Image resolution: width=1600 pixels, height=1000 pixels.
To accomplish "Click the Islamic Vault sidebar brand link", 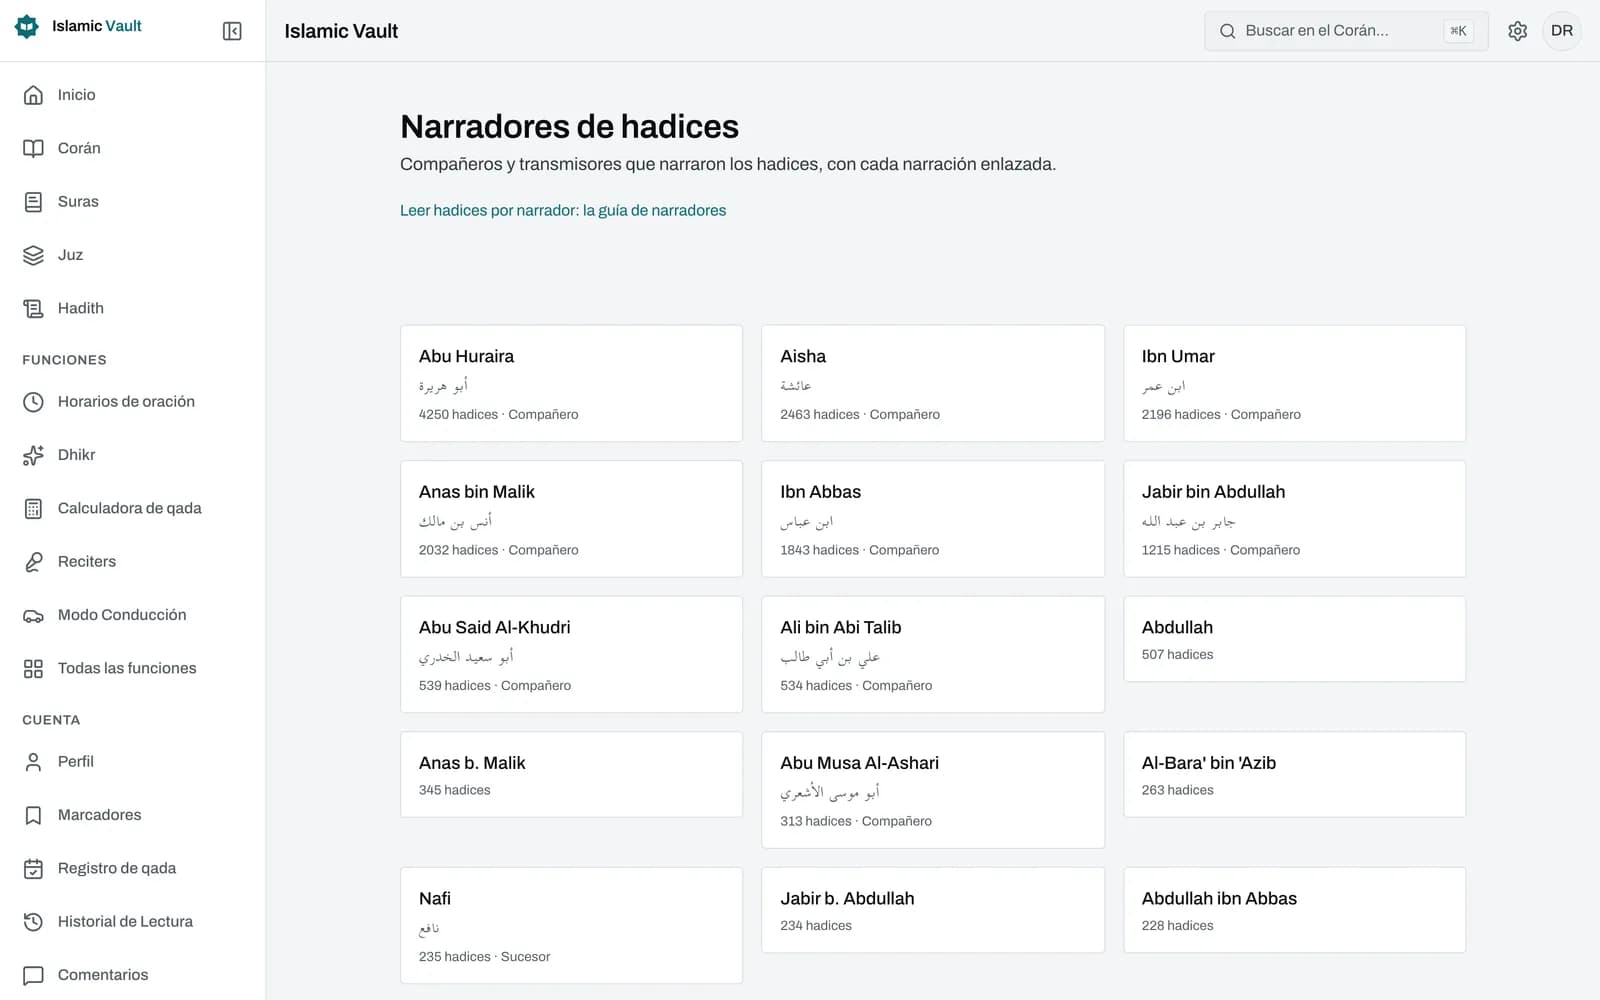I will (79, 26).
